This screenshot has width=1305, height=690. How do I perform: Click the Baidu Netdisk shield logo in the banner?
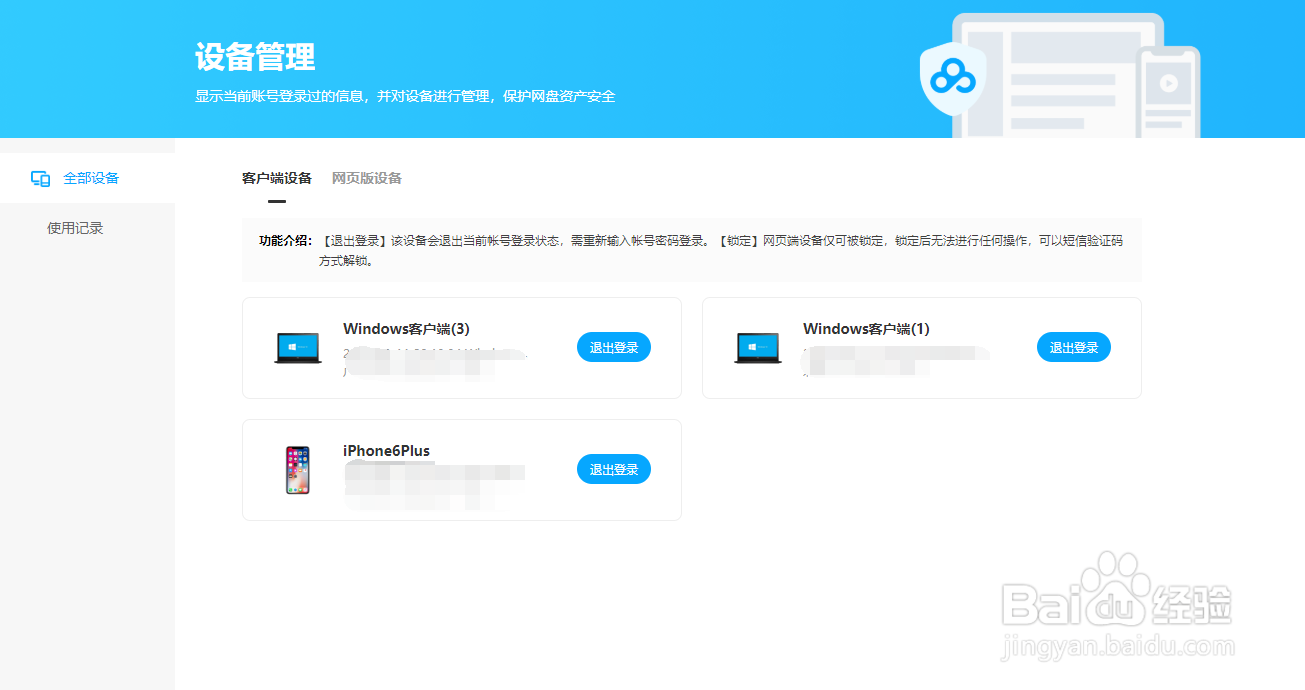pyautogui.click(x=953, y=80)
